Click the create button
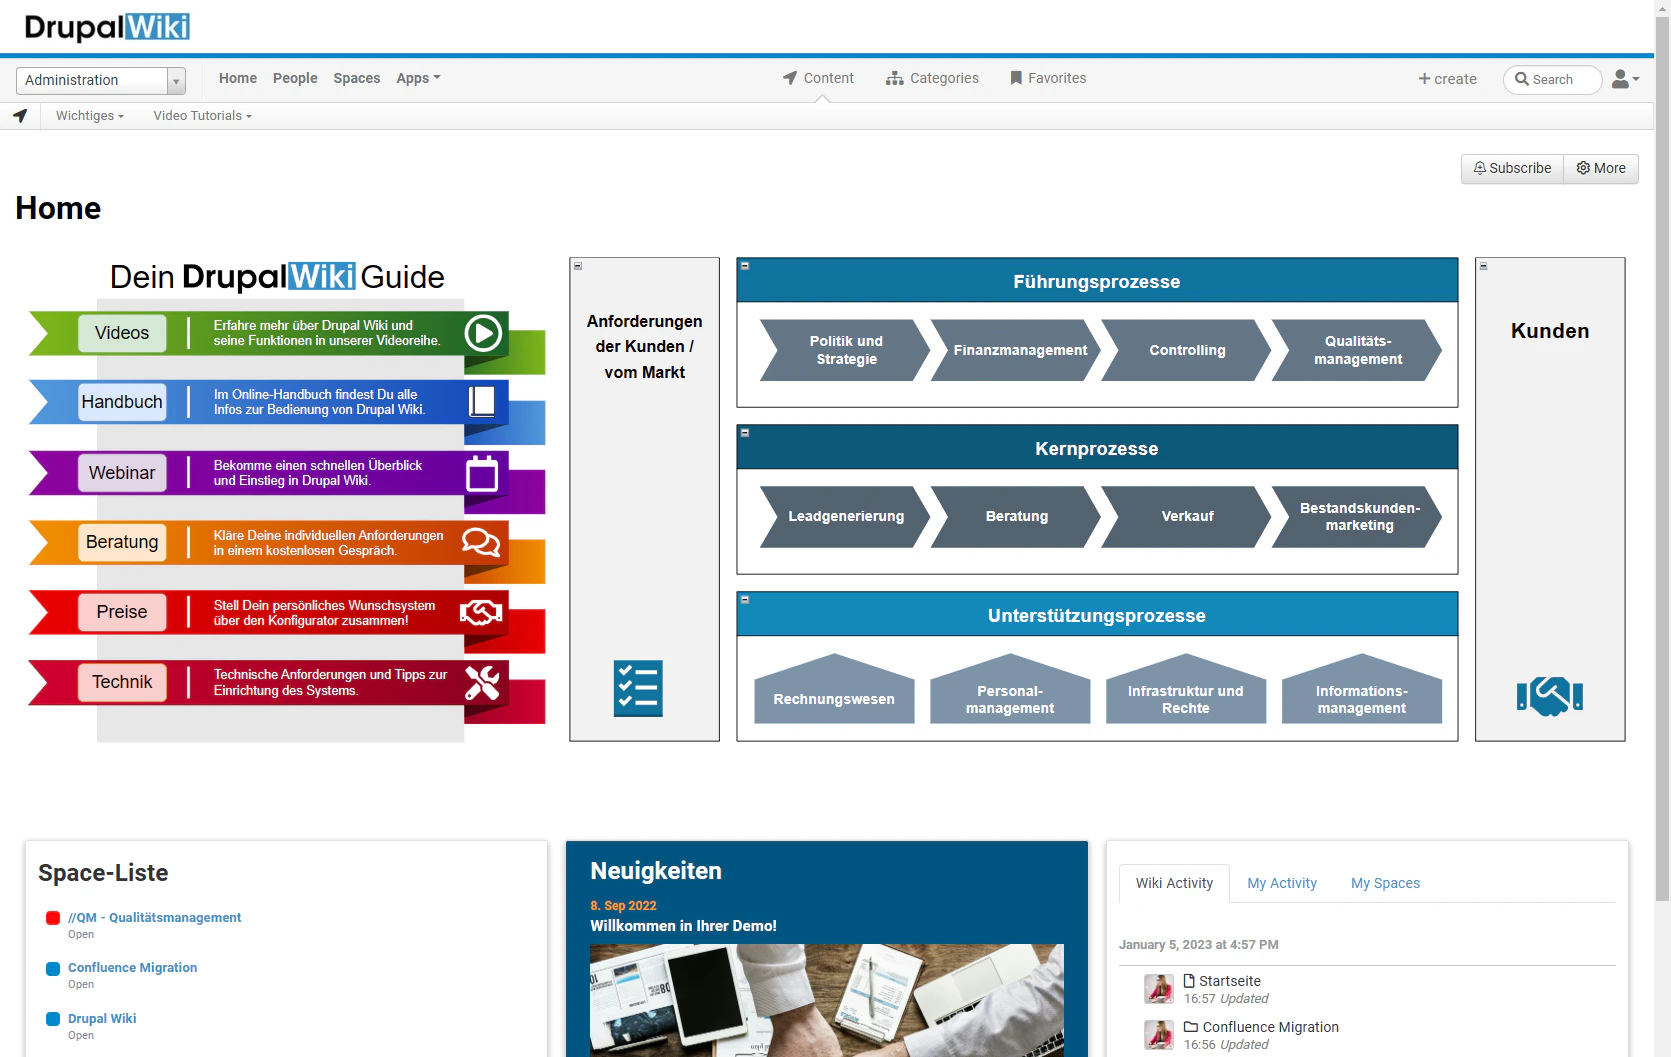Image resolution: width=1671 pixels, height=1057 pixels. point(1448,79)
